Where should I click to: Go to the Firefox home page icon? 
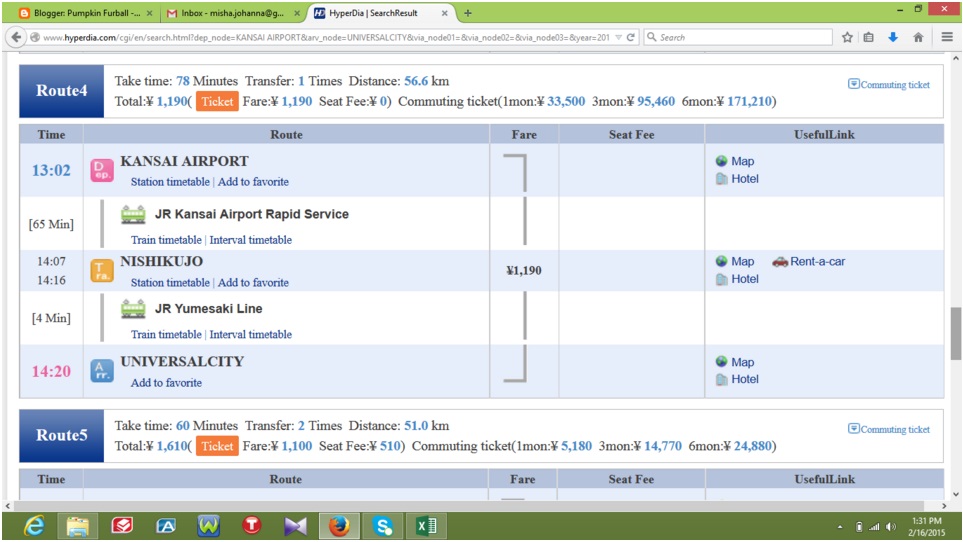tap(918, 37)
